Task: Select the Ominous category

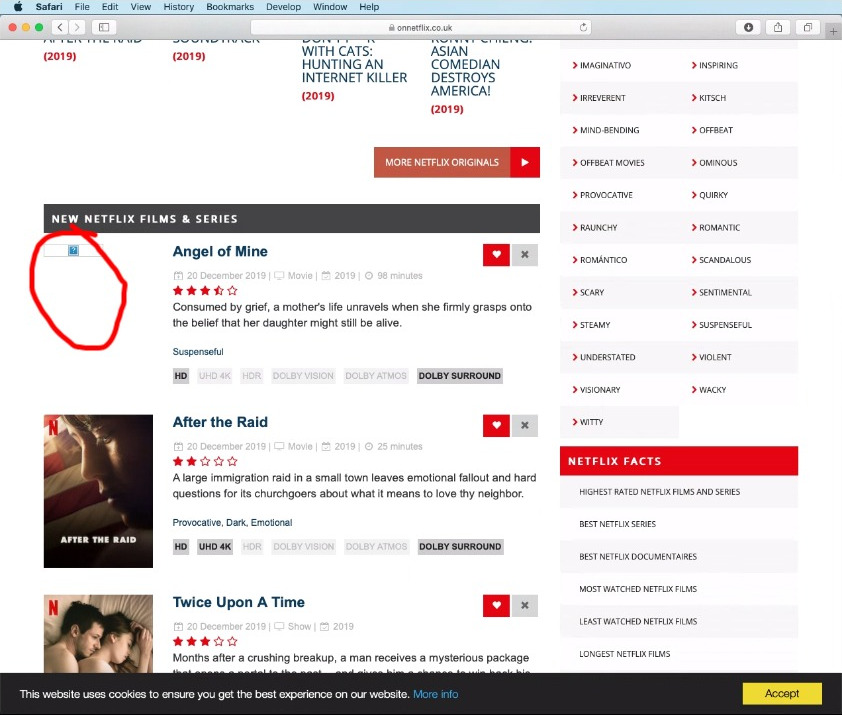Action: [718, 163]
